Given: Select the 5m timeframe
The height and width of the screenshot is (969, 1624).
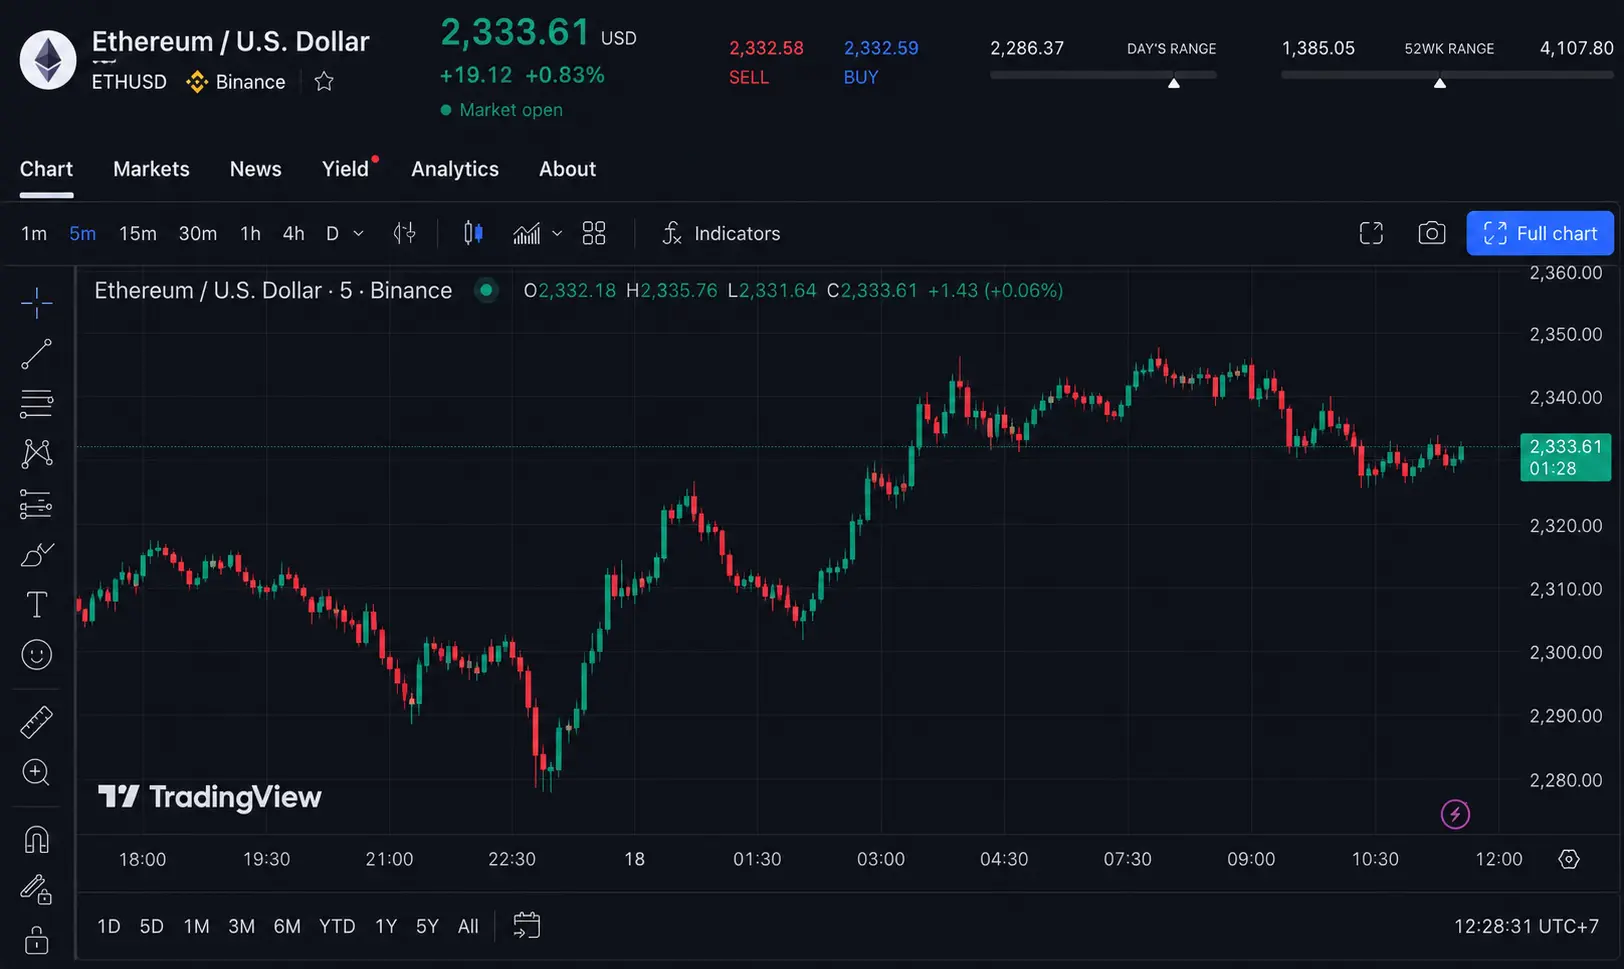Looking at the screenshot, I should click(83, 233).
